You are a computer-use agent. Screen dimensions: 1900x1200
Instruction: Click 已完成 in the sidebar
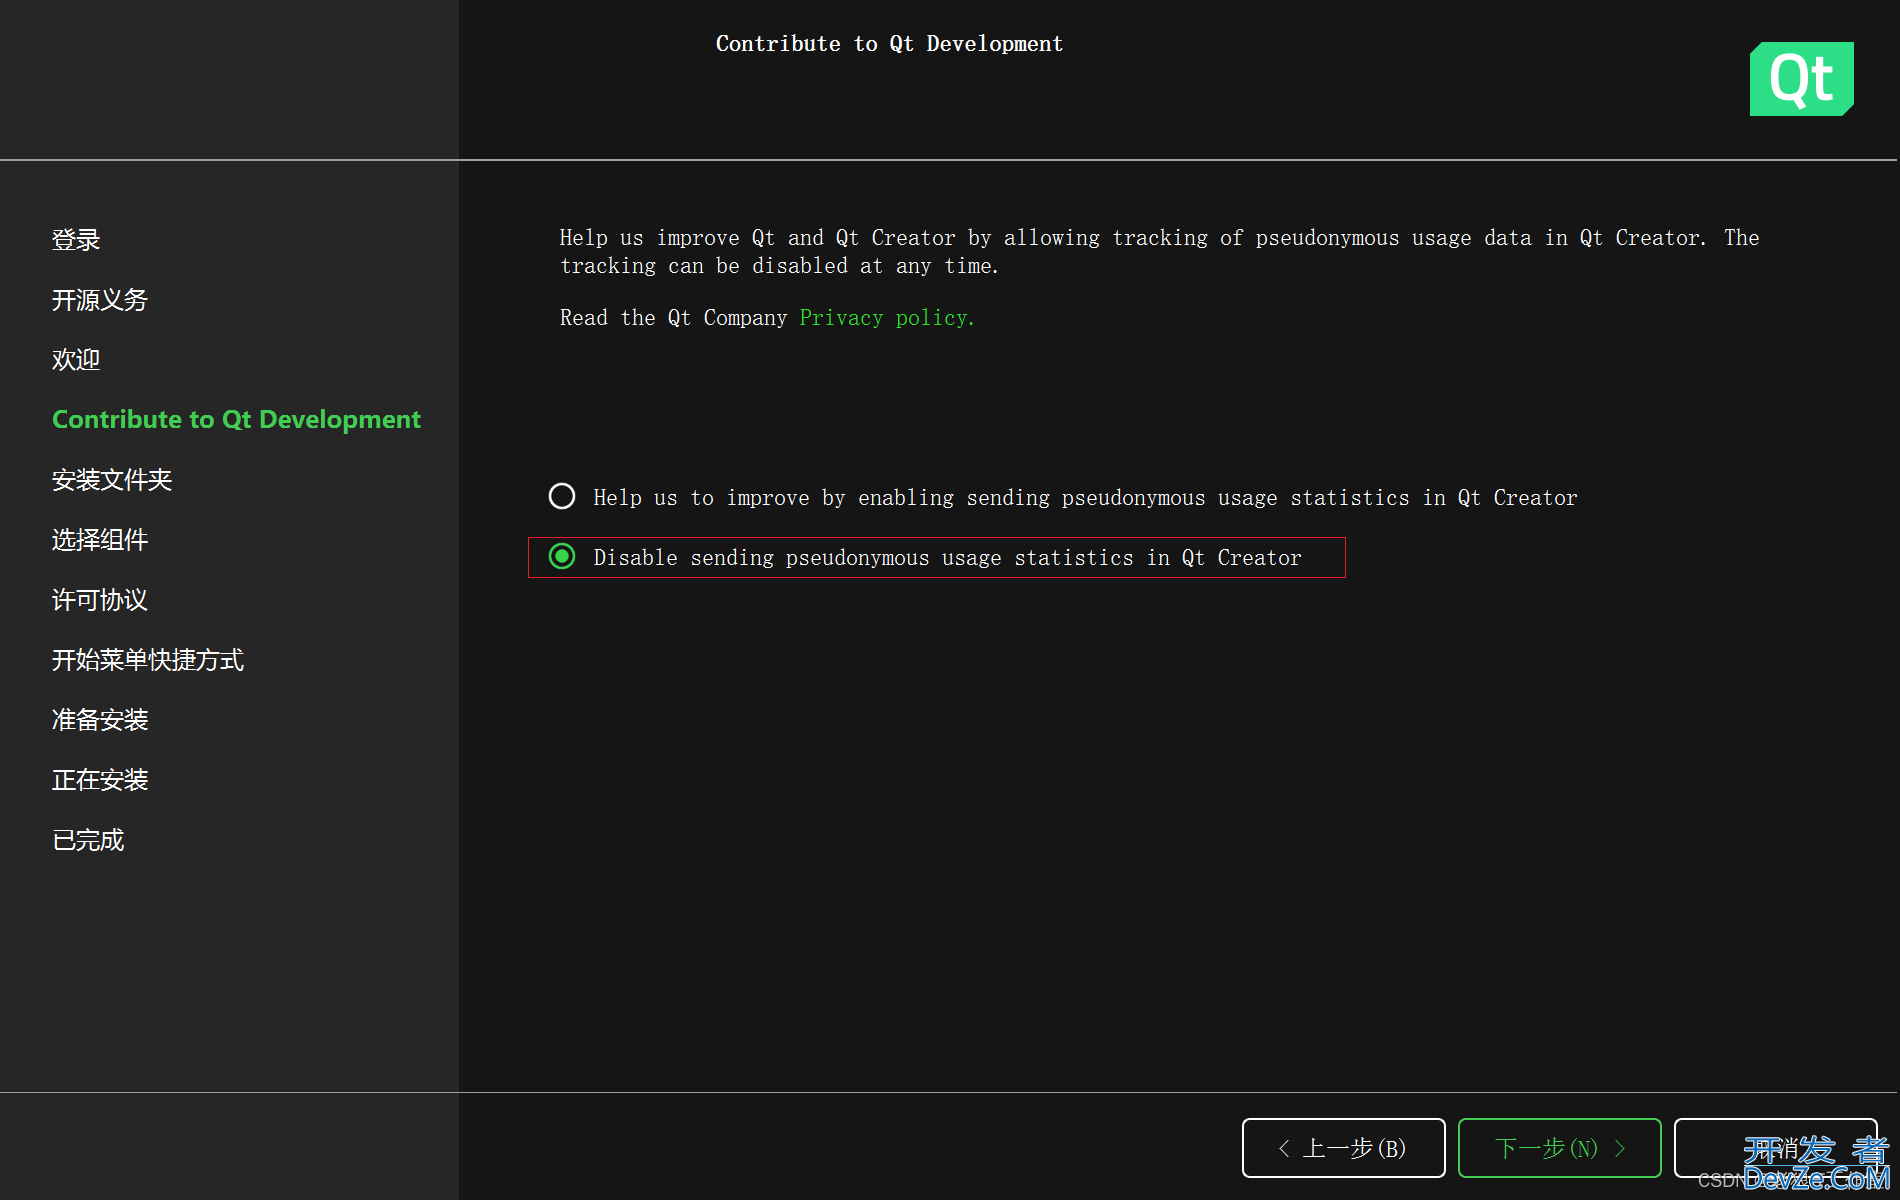pos(88,840)
